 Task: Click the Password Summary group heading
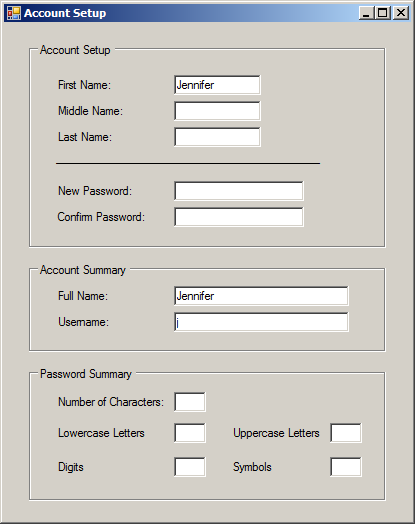pyautogui.click(x=86, y=374)
